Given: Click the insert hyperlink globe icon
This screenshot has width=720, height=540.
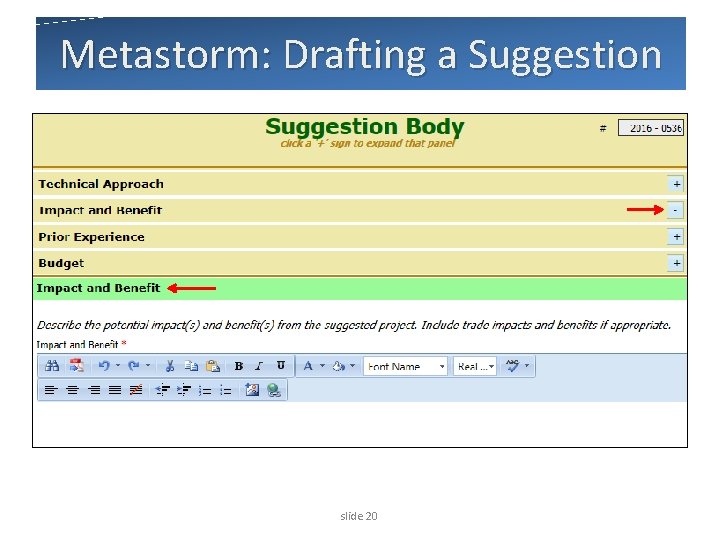Looking at the screenshot, I should point(274,390).
